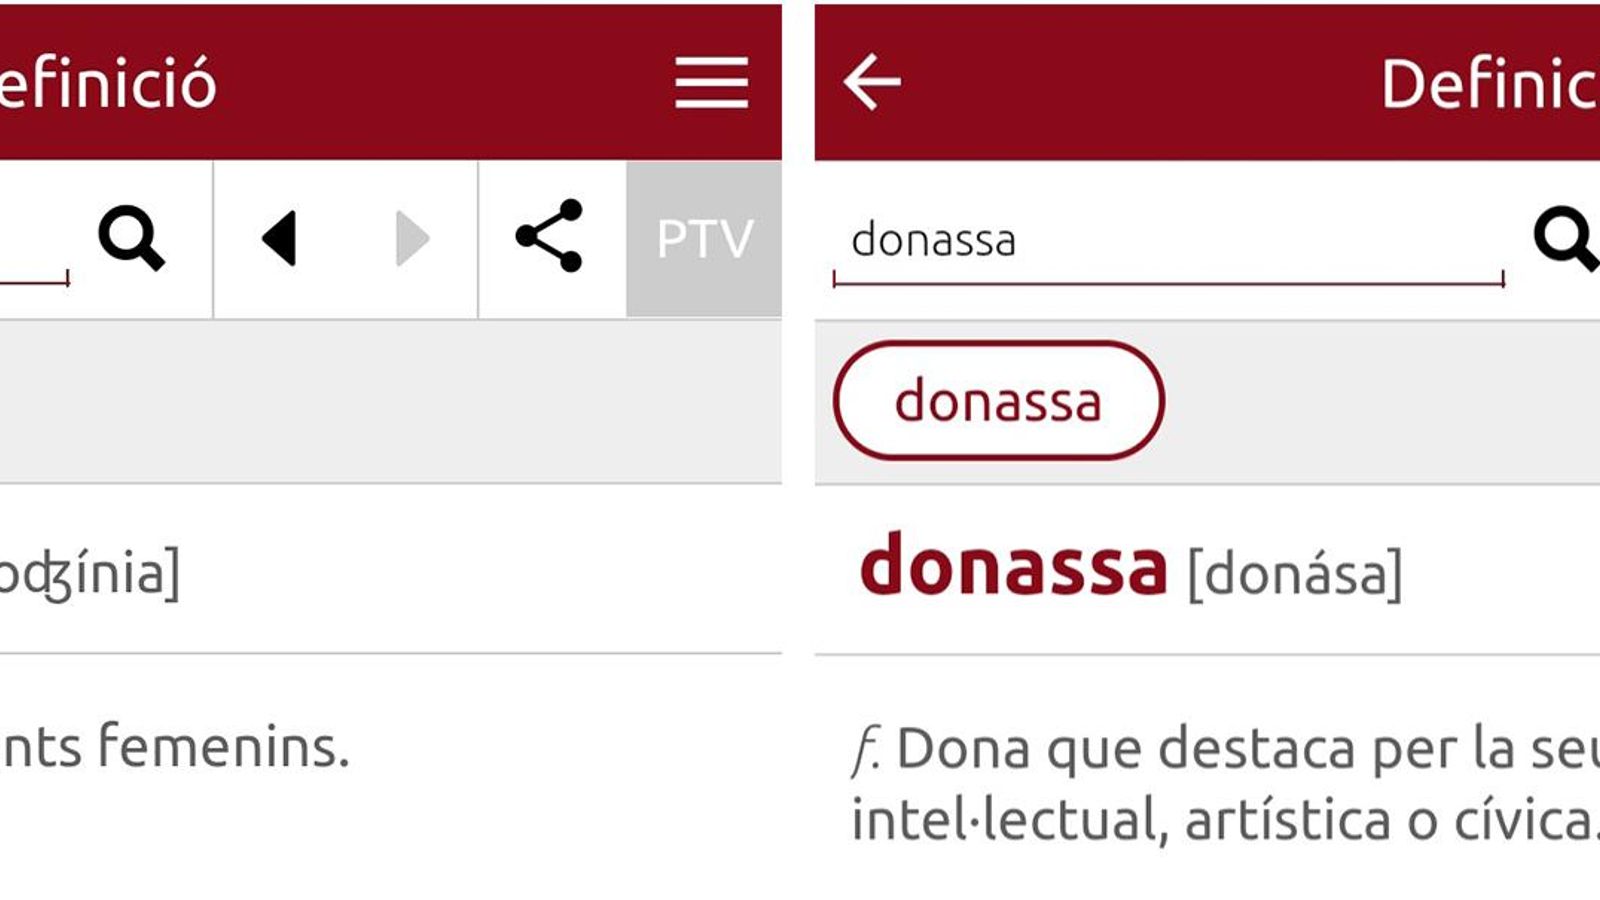Screen dimensions: 1600x900
Task: Click the Definic title in the right header
Action: click(x=1490, y=84)
